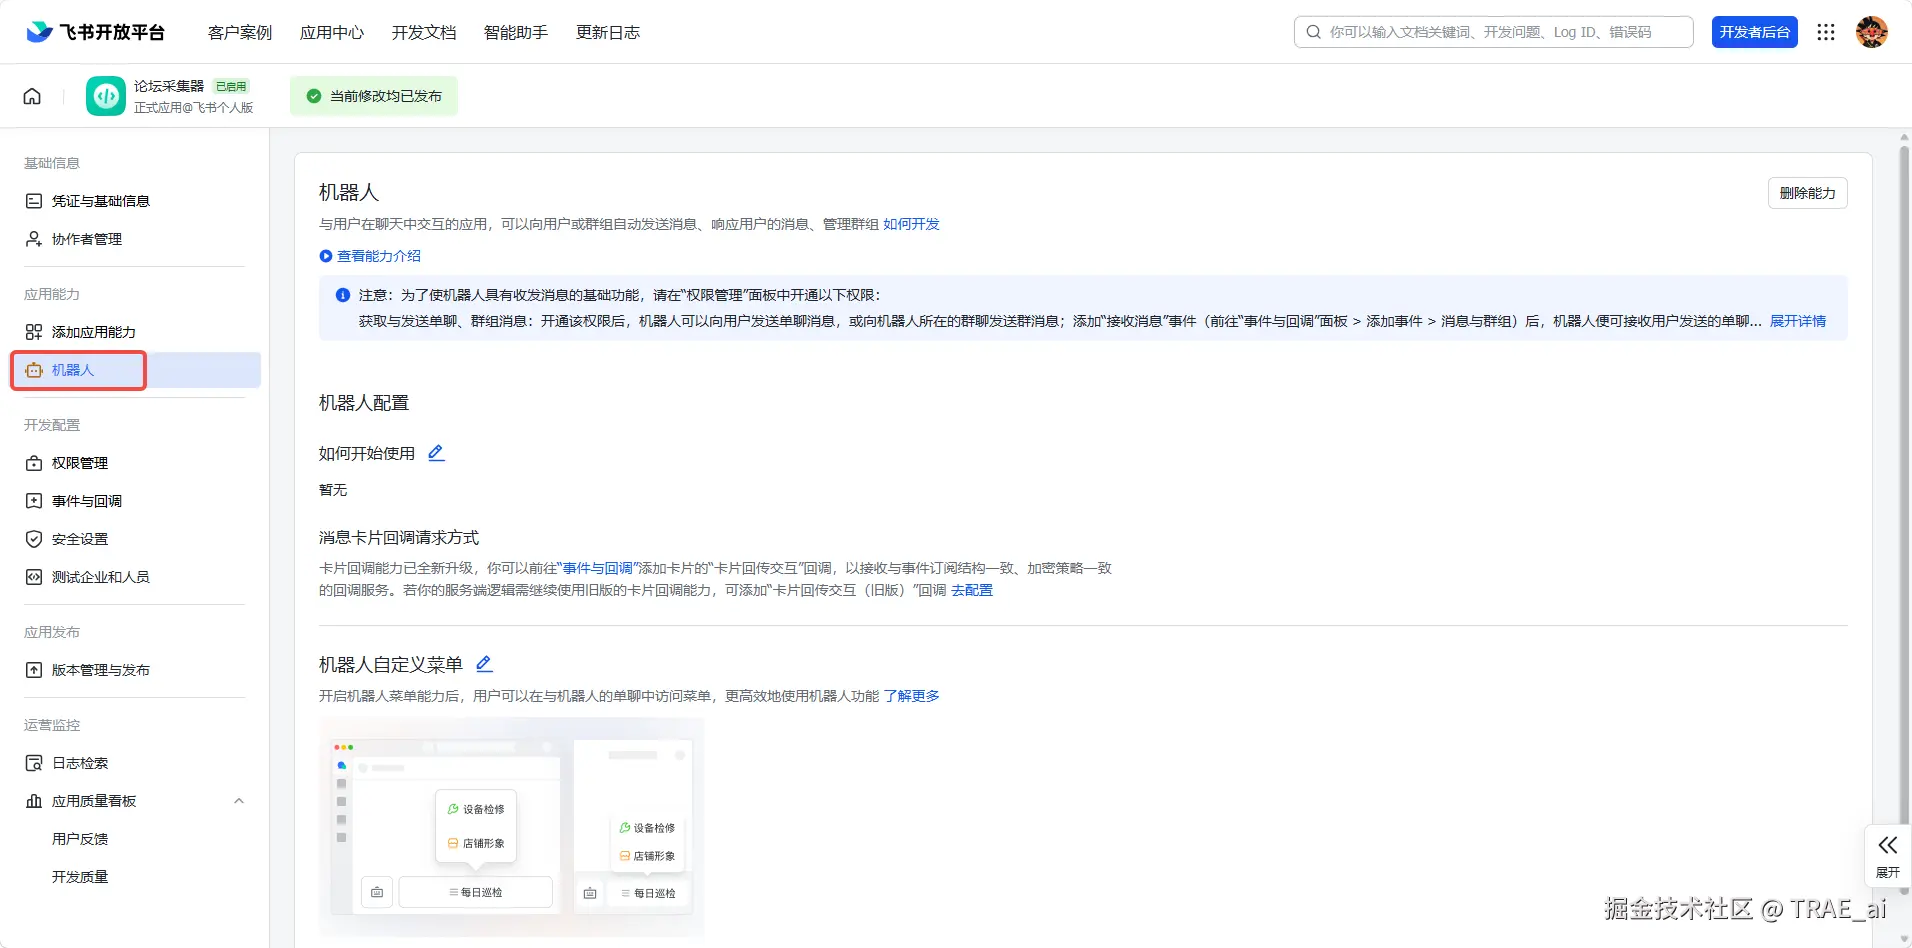The width and height of the screenshot is (1912, 948).
Task: Open the 了解更多 link
Action: click(912, 696)
